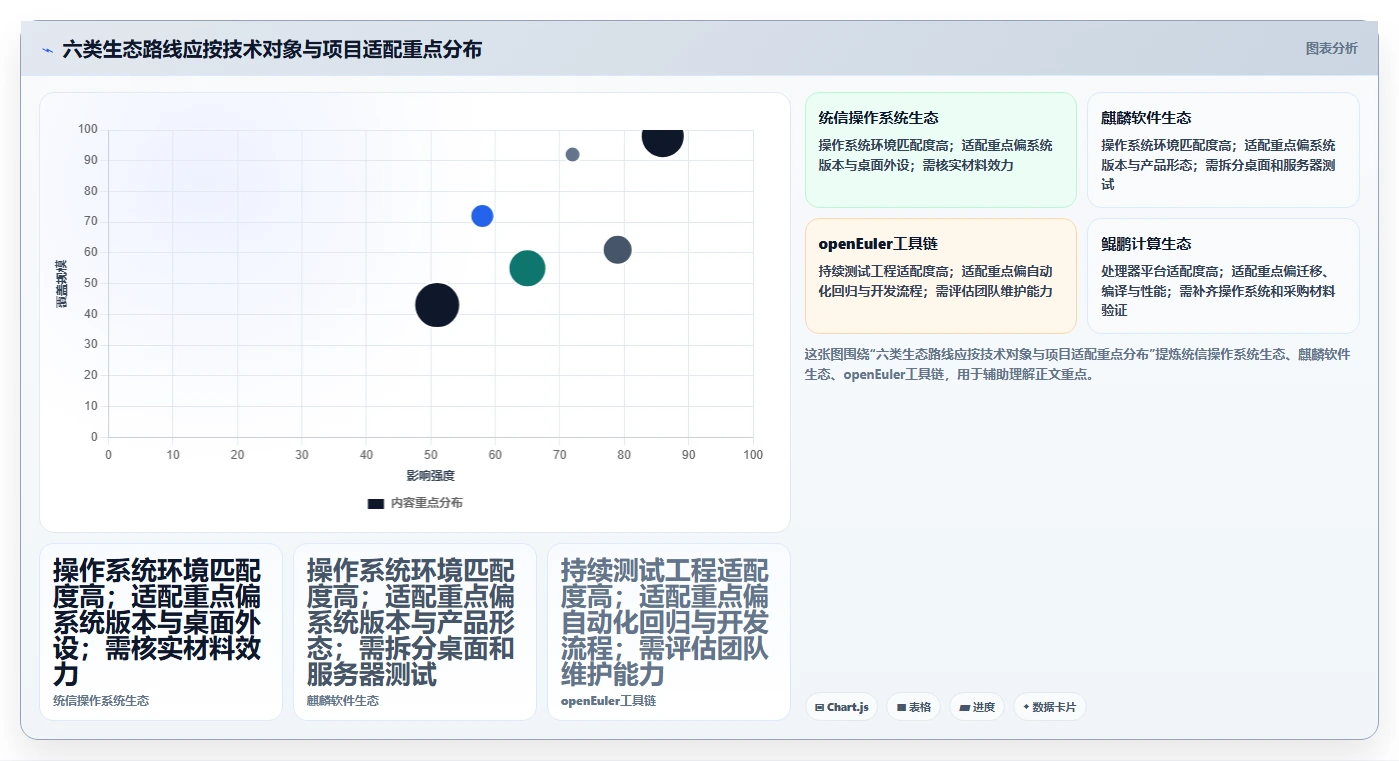Viewport: 1399px width, 761px height.
Task: Click the summary paragraph starting 这张图围绕
Action: click(1079, 364)
